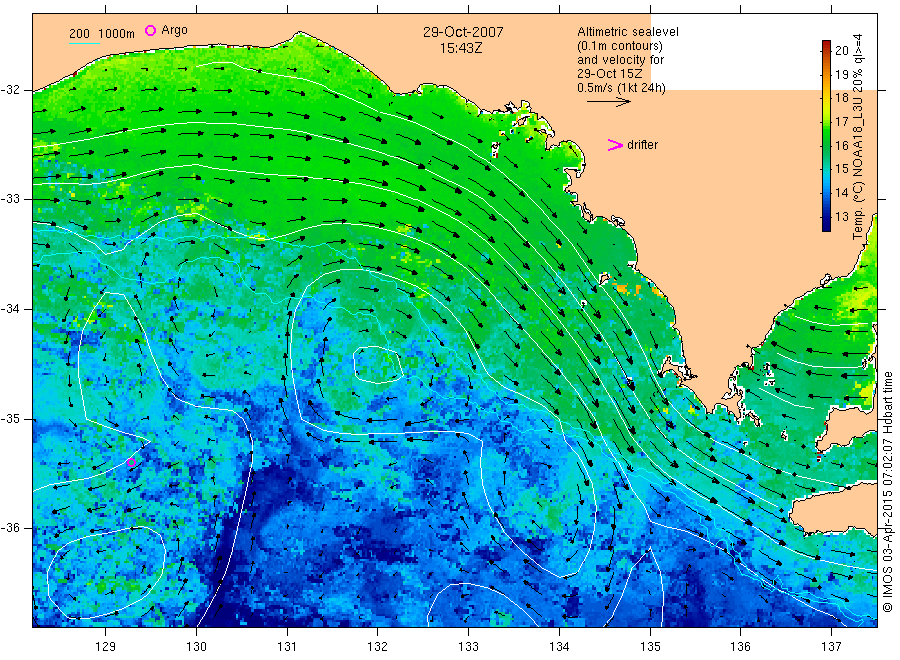Click the longitude label 134
The width and height of the screenshot is (900, 660).
(559, 647)
